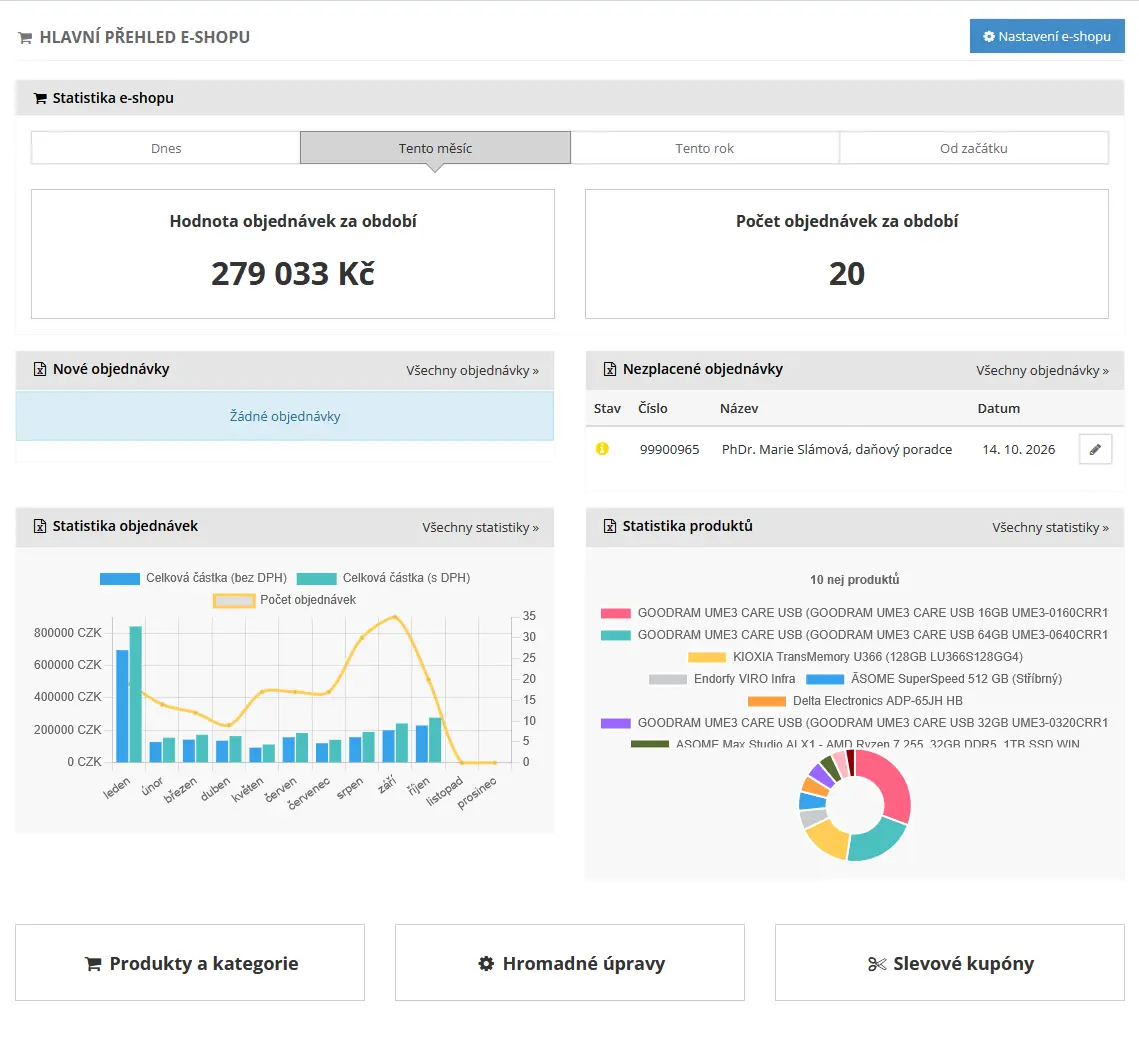The width and height of the screenshot is (1139, 1044).
Task: Open Všechny objednávky link in Nezaplacené objednávky
Action: 1042,371
